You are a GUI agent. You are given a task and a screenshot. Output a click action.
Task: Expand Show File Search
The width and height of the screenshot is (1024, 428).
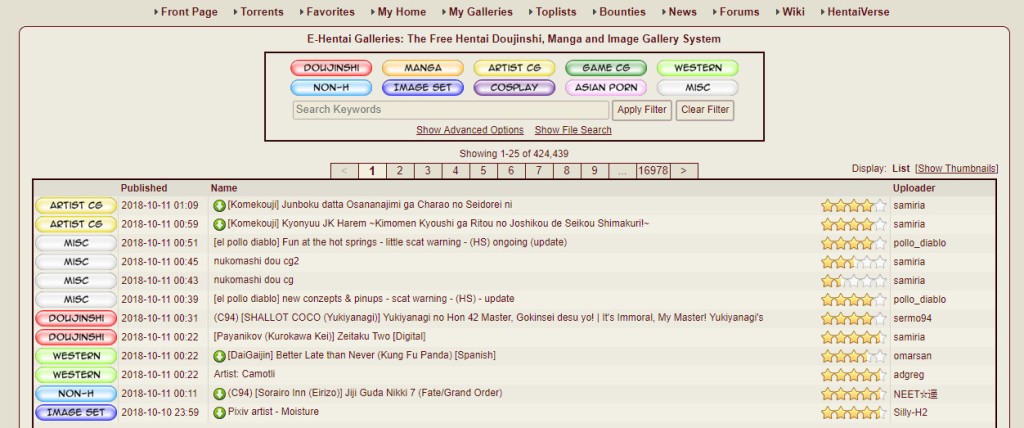573,130
